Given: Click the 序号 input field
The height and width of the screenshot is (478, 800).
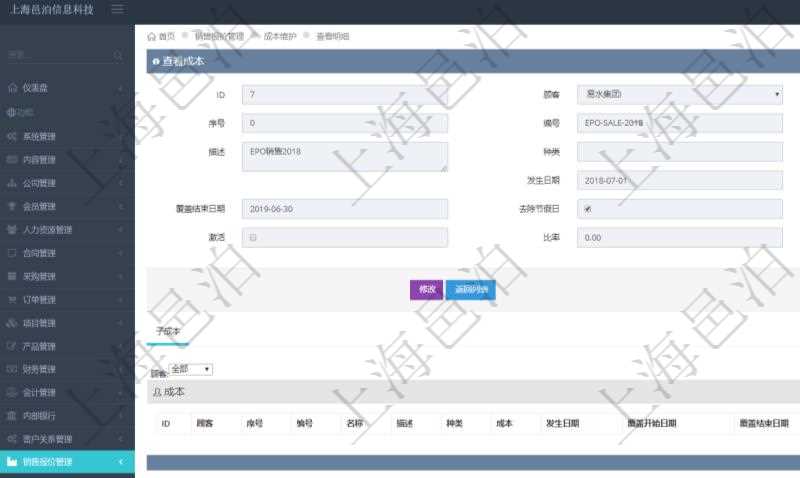Looking at the screenshot, I should (345, 123).
